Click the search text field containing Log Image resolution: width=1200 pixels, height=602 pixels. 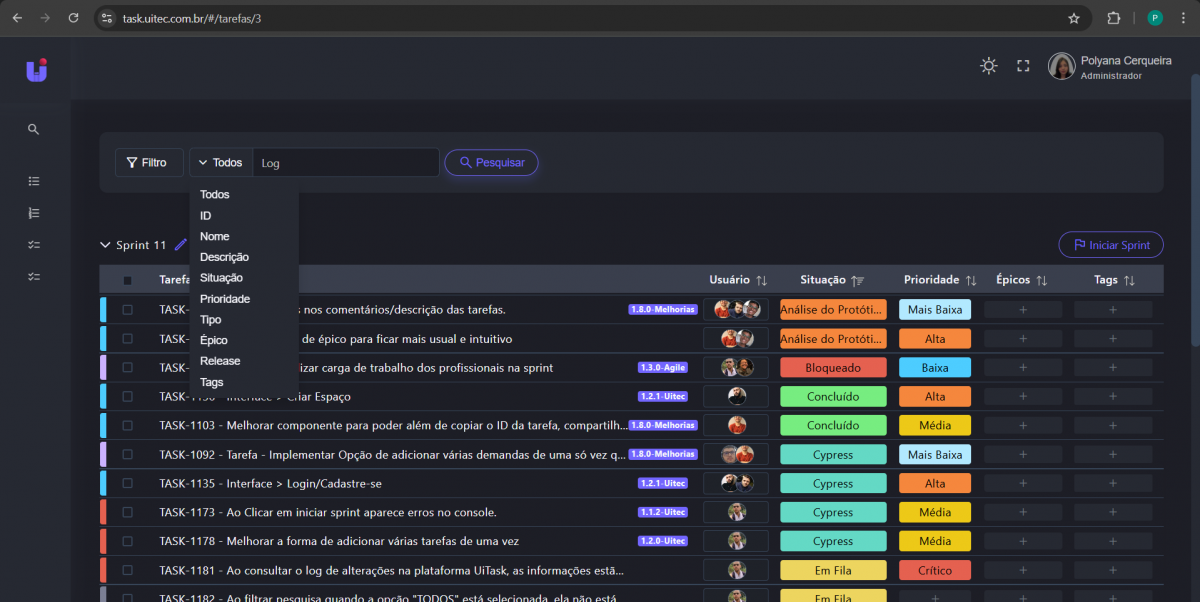344,163
